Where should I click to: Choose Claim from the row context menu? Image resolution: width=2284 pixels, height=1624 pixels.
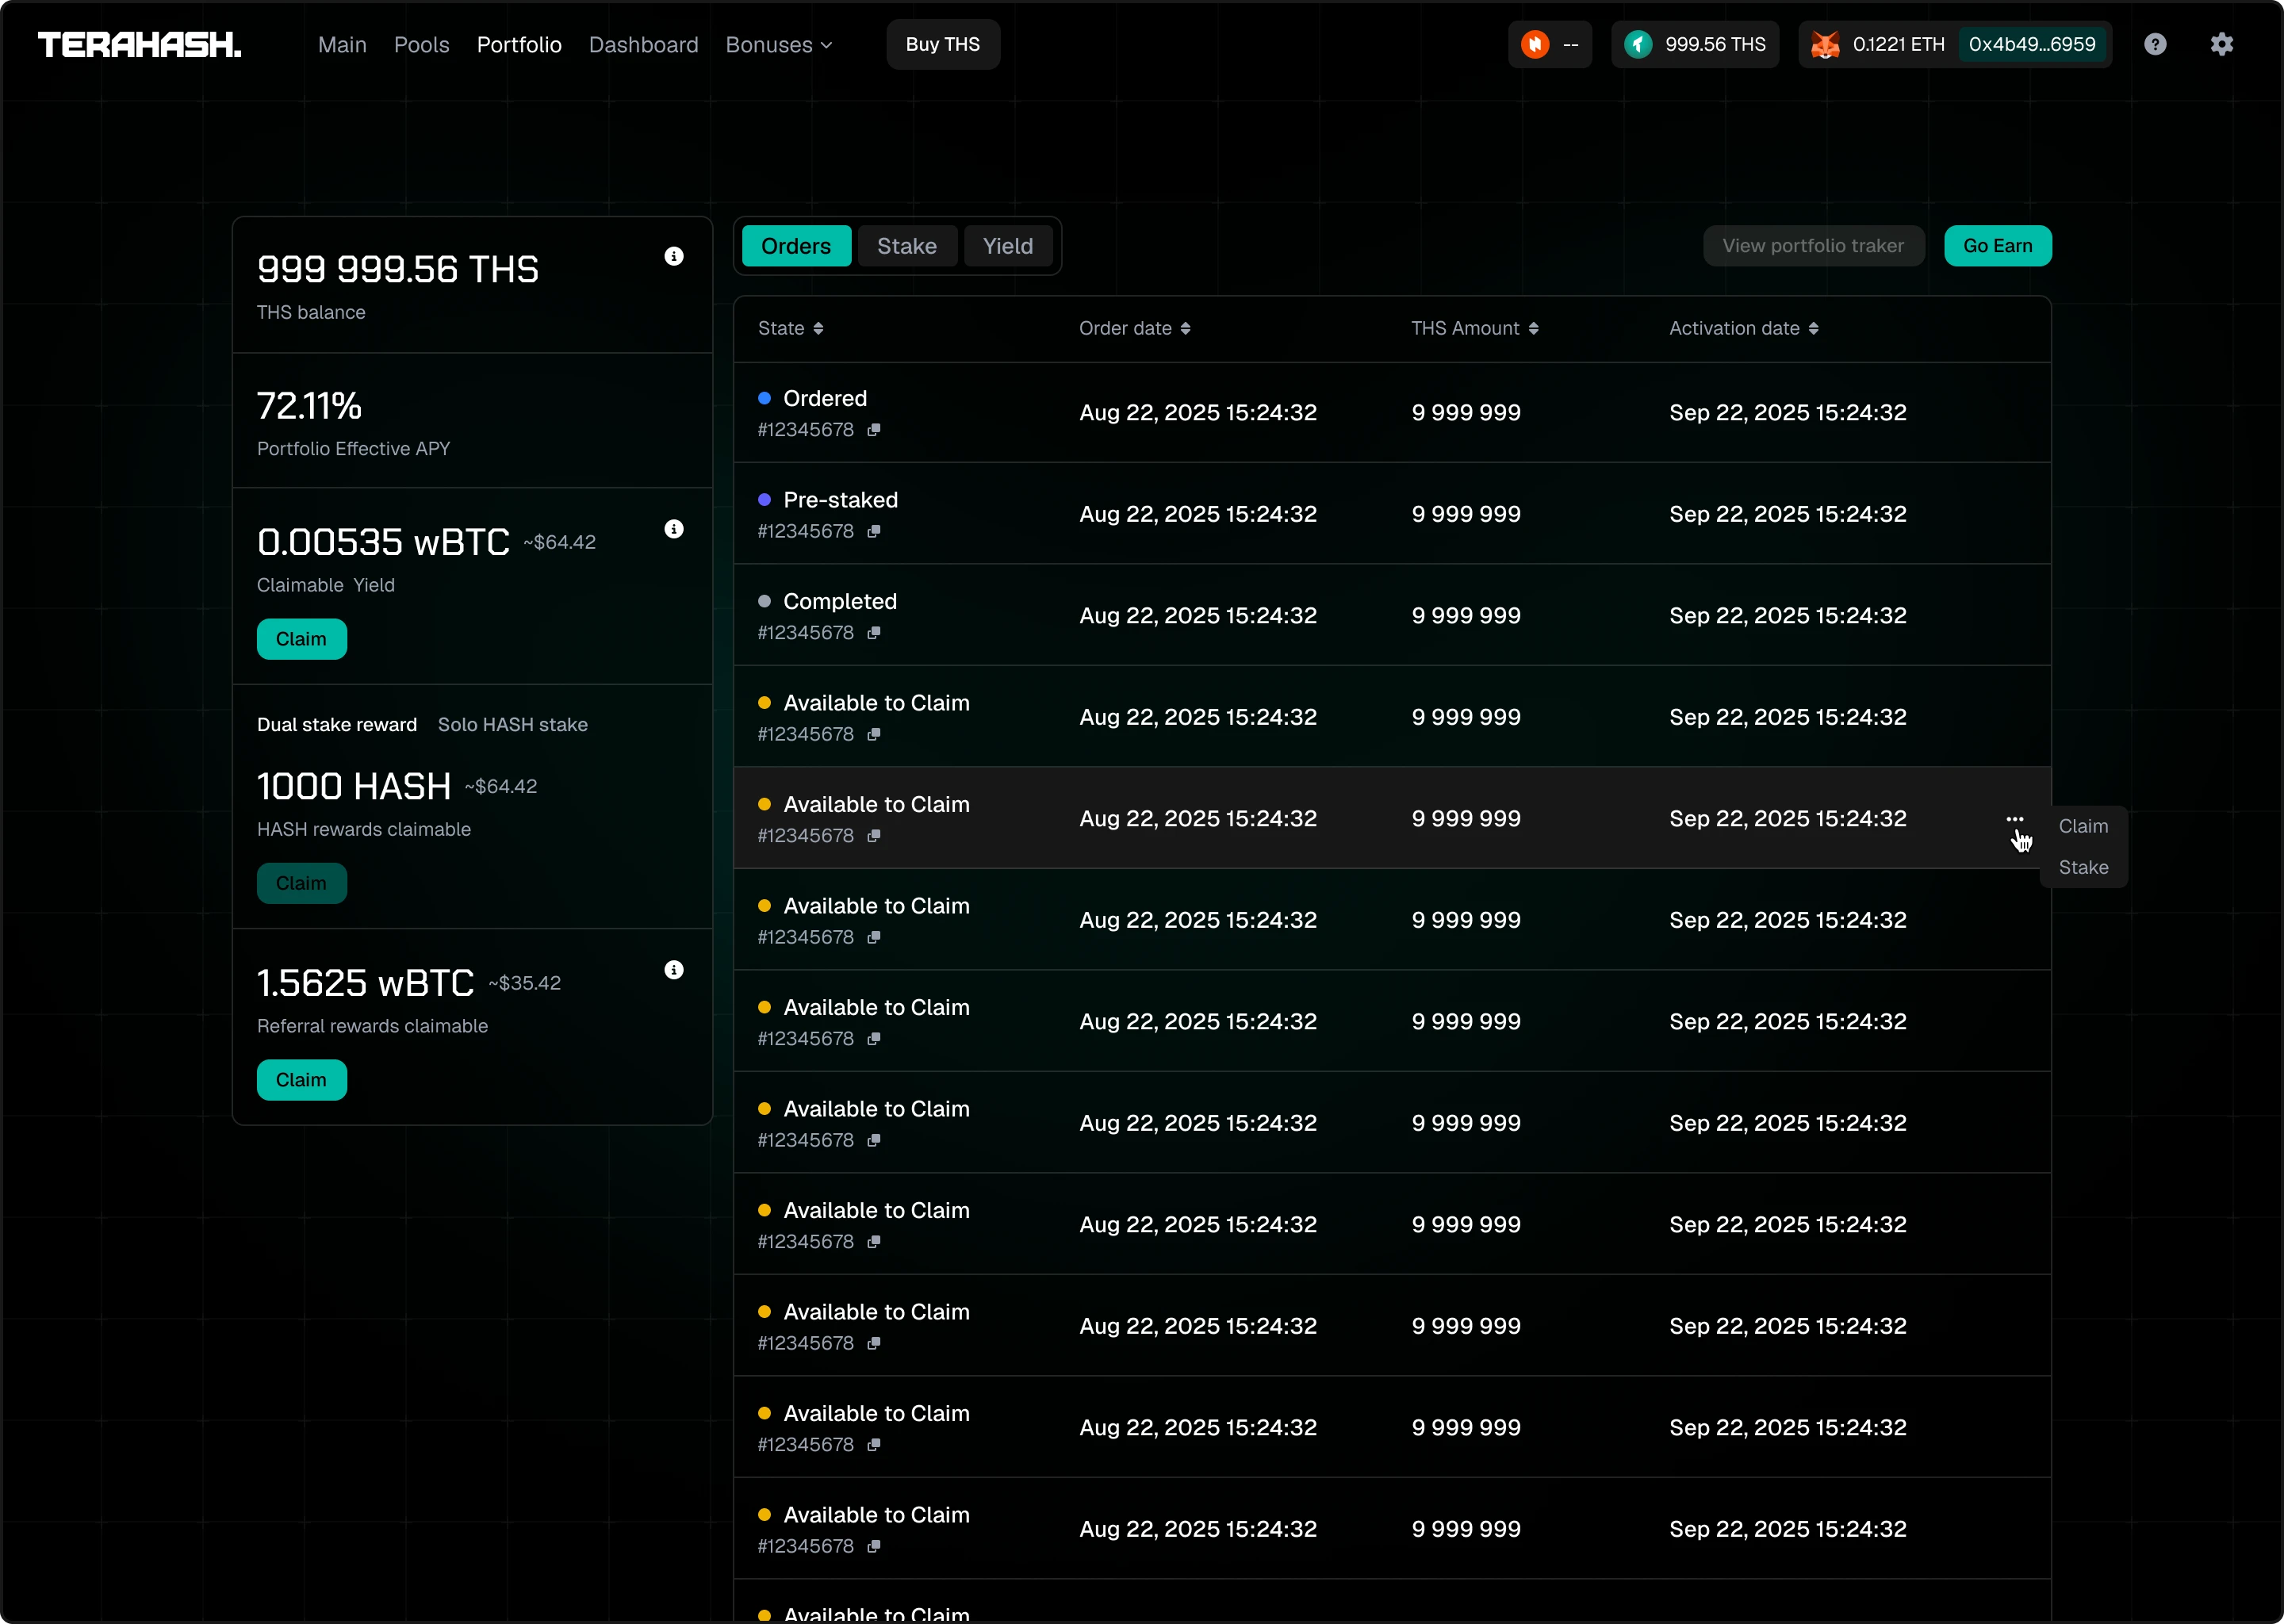pyautogui.click(x=2082, y=826)
